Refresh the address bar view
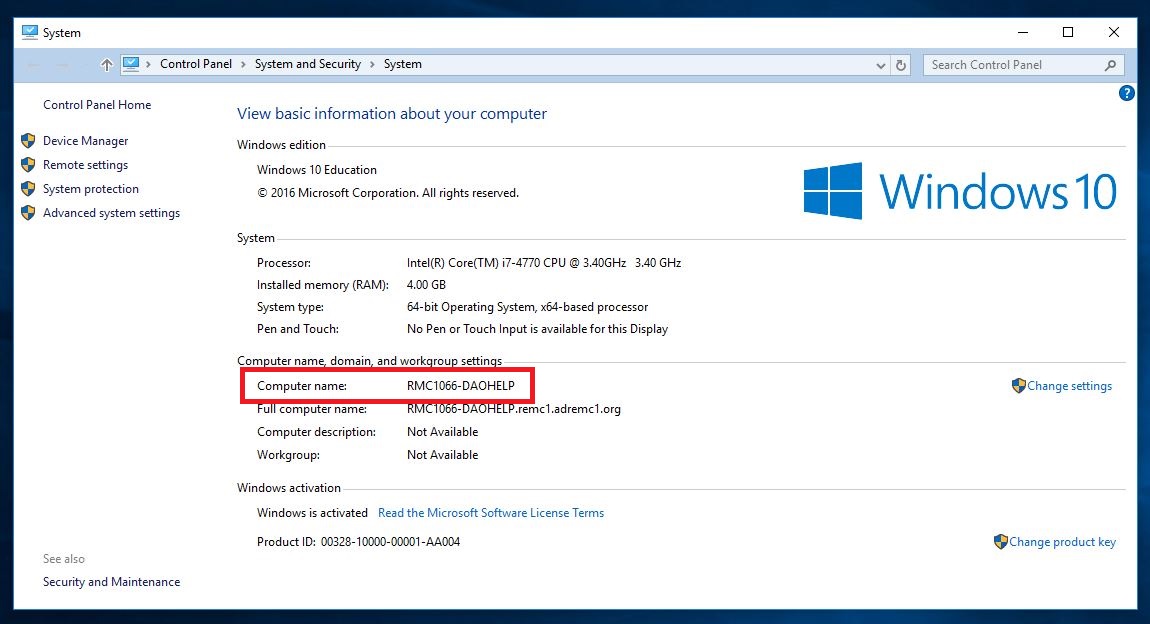 (901, 65)
